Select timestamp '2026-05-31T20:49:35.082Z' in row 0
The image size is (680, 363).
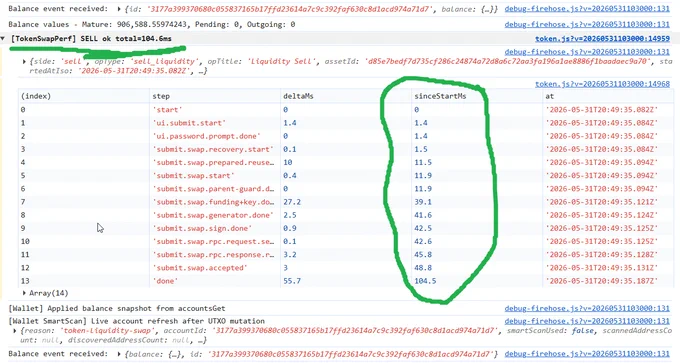coord(602,110)
